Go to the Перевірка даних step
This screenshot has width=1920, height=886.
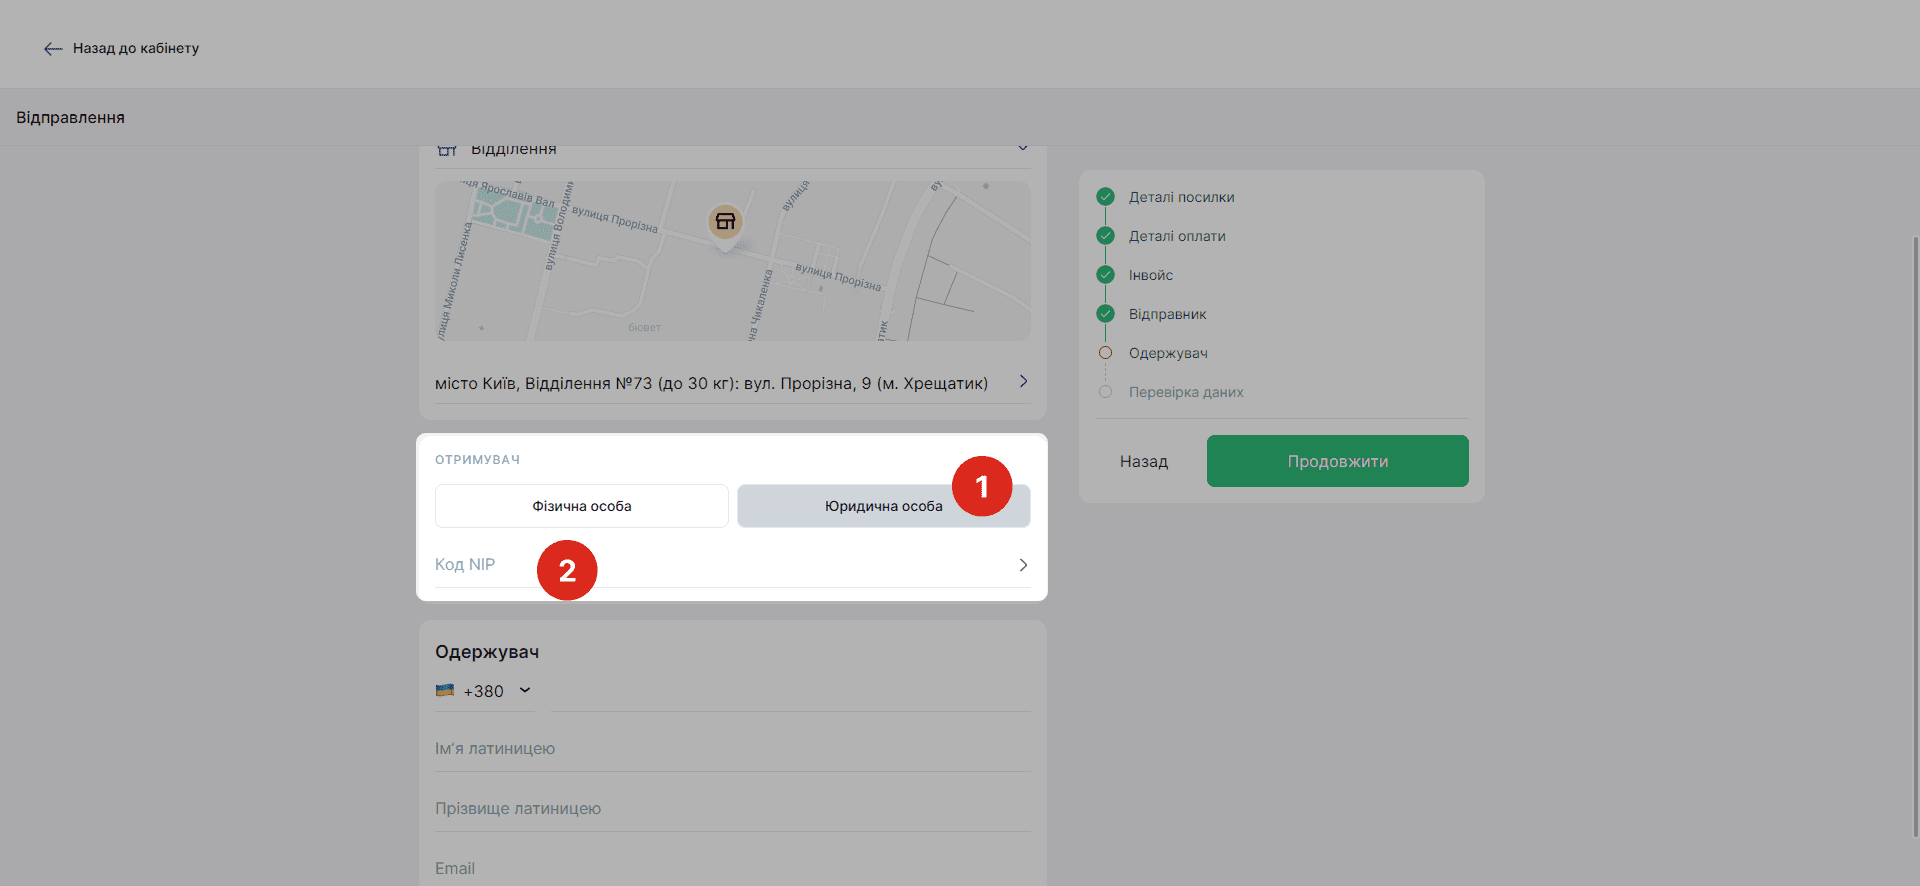click(1185, 392)
